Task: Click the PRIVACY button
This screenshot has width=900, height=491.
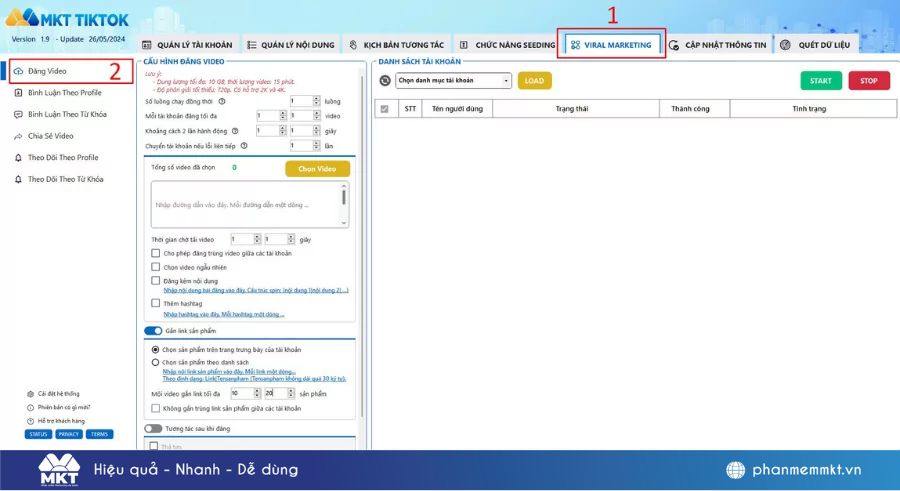Action: click(x=69, y=434)
